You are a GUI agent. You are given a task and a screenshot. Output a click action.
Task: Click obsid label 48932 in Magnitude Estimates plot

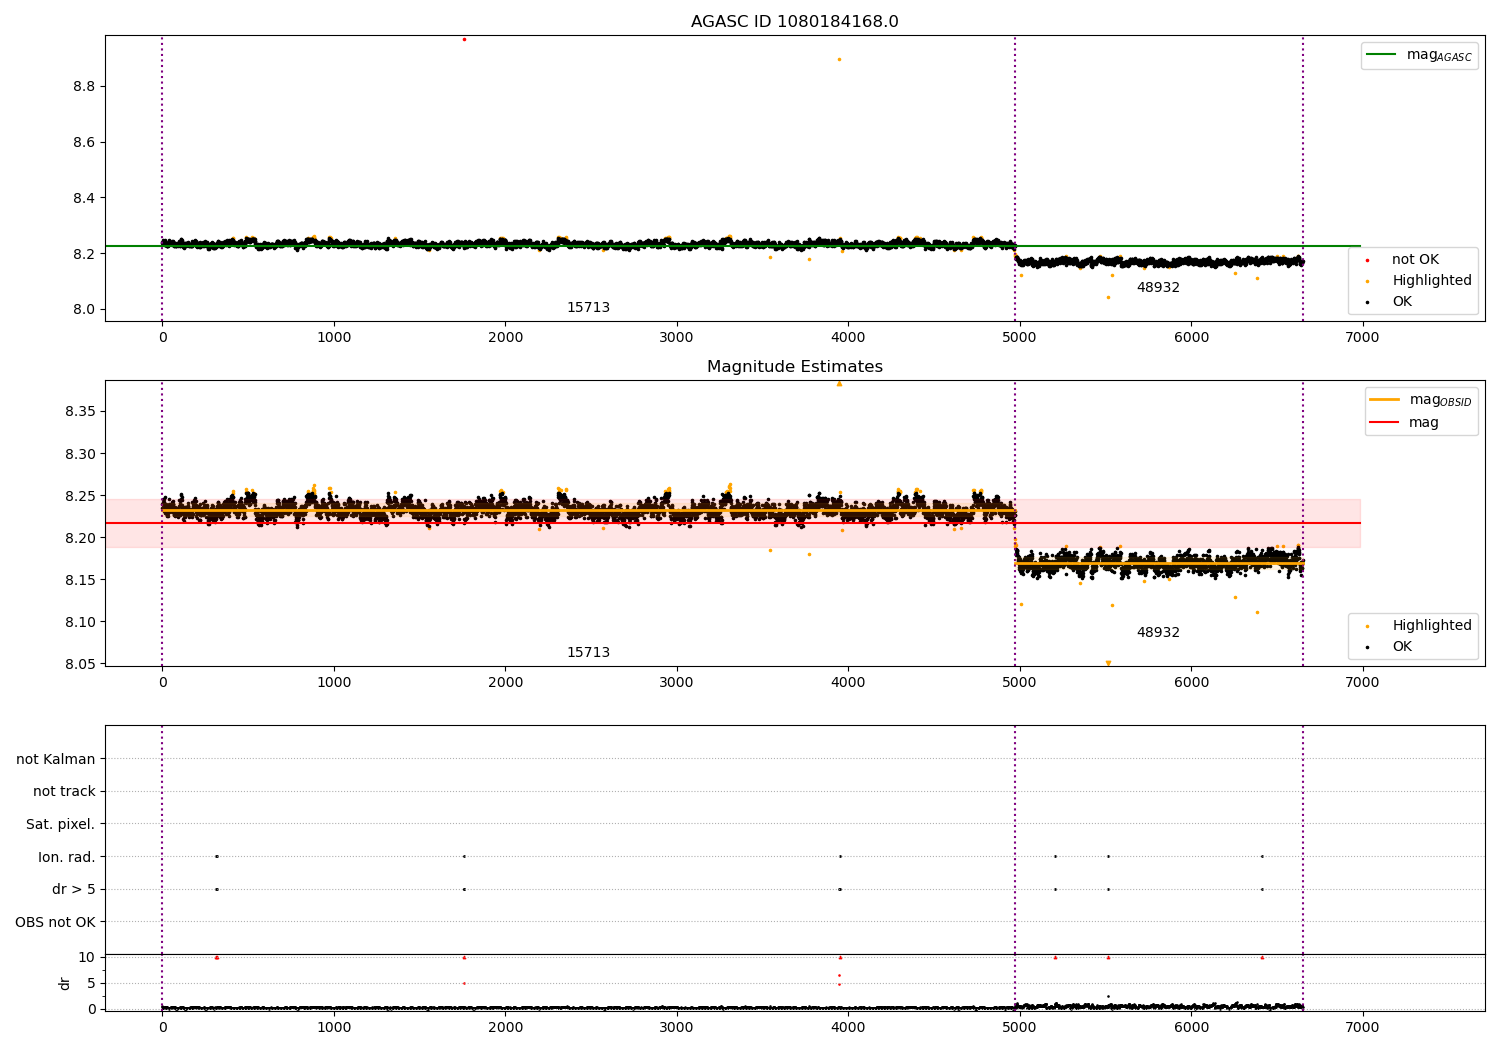click(1158, 633)
